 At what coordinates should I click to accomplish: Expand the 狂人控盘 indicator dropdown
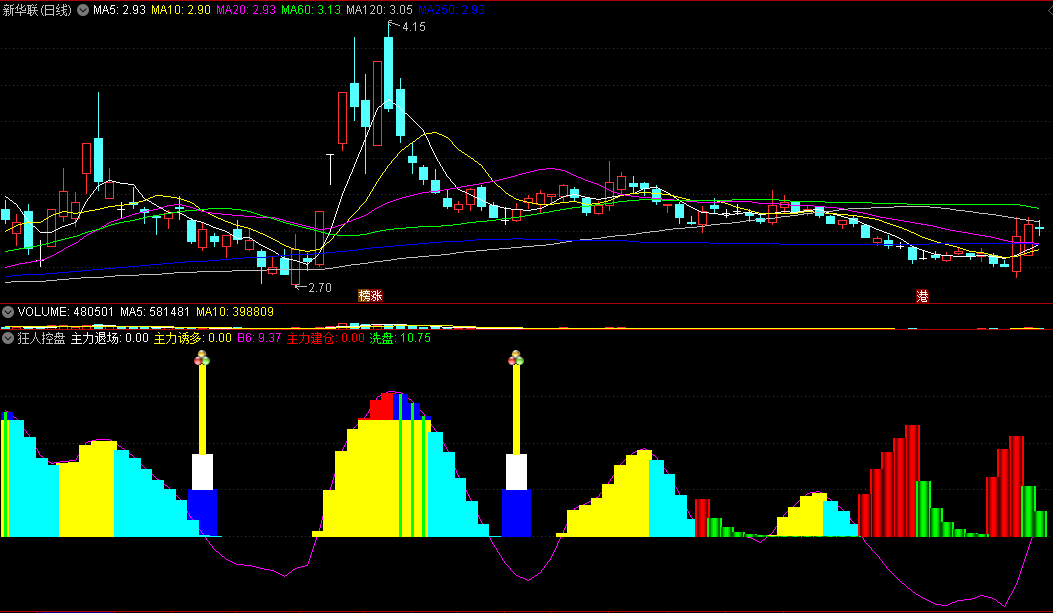[8, 338]
